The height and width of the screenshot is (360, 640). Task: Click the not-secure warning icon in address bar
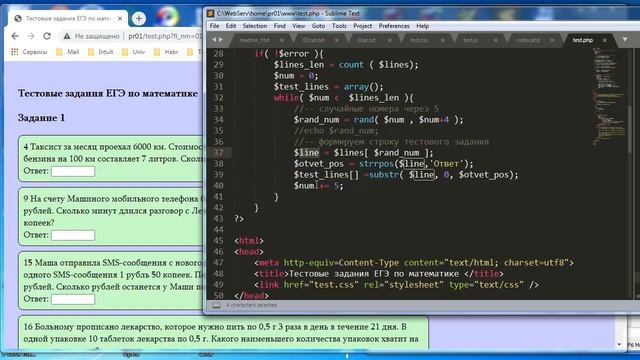coord(67,36)
